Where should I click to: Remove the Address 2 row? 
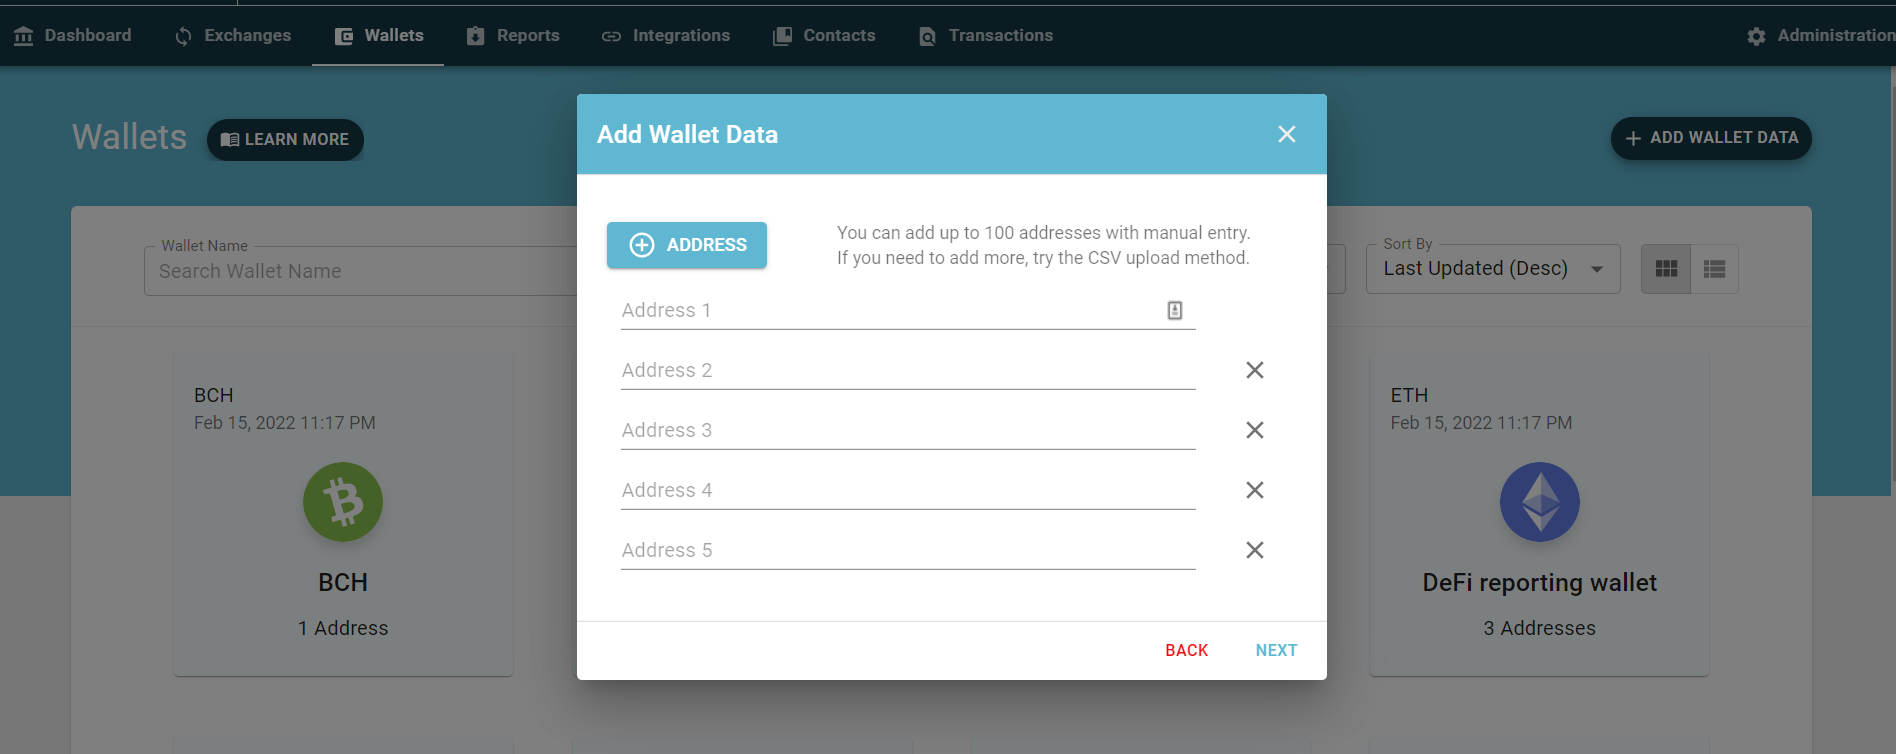(1255, 370)
